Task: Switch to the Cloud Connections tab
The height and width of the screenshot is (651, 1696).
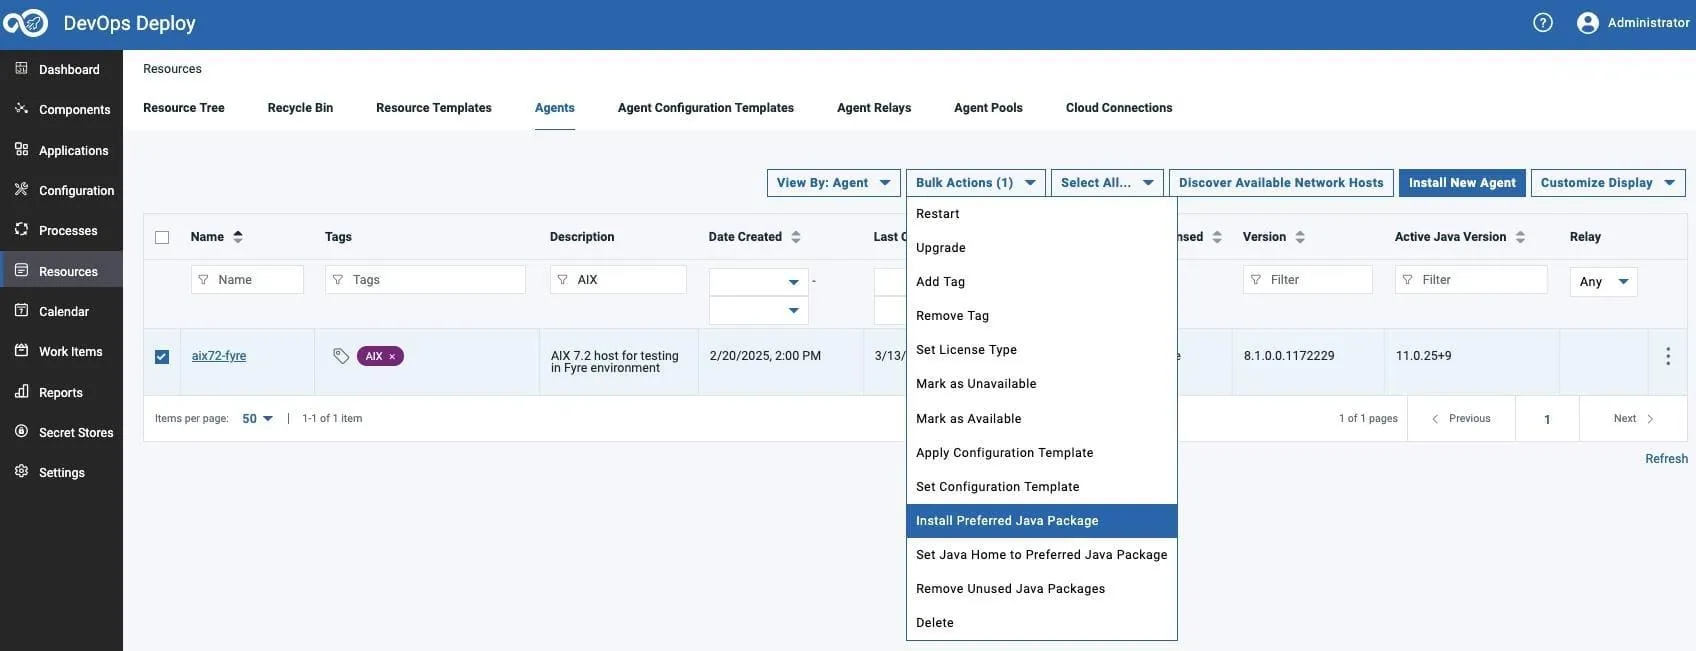Action: pos(1119,108)
